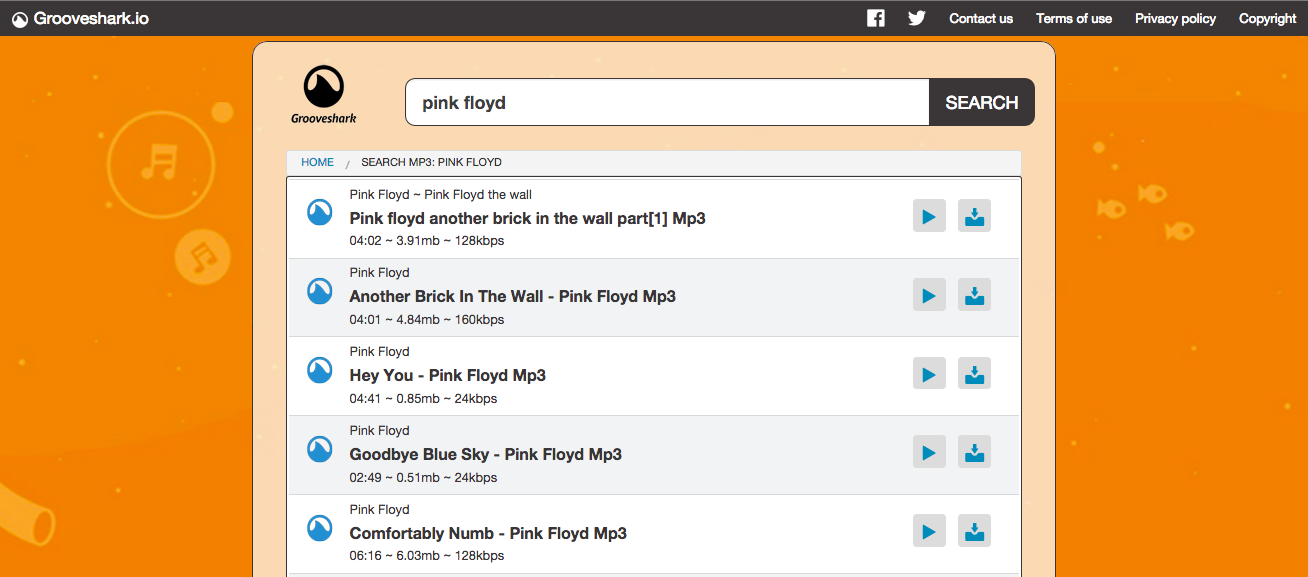Image resolution: width=1308 pixels, height=577 pixels.
Task: Open title Another Brick In The Wall - Pink Floyd Mp3
Action: pyautogui.click(x=512, y=296)
